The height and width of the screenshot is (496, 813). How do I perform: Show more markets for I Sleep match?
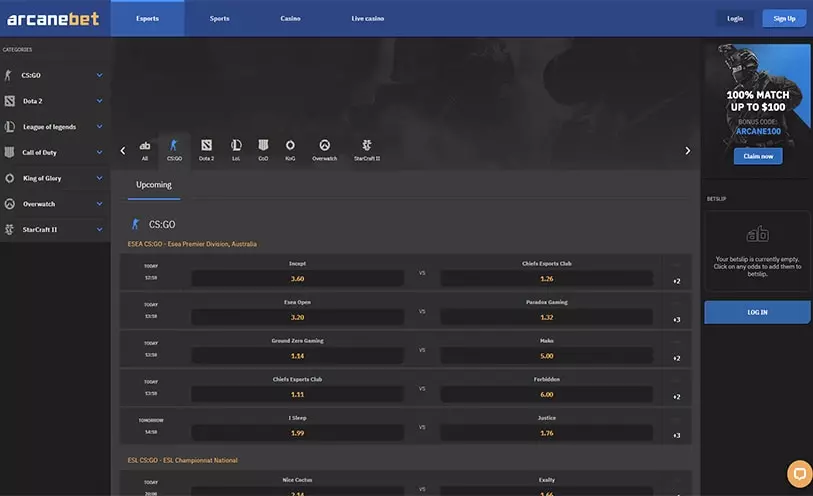[x=677, y=435]
